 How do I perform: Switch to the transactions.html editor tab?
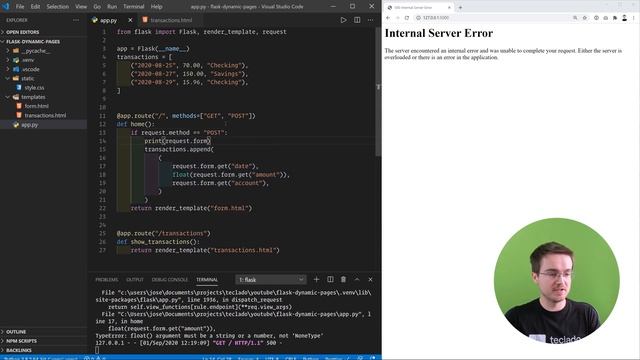tap(171, 20)
